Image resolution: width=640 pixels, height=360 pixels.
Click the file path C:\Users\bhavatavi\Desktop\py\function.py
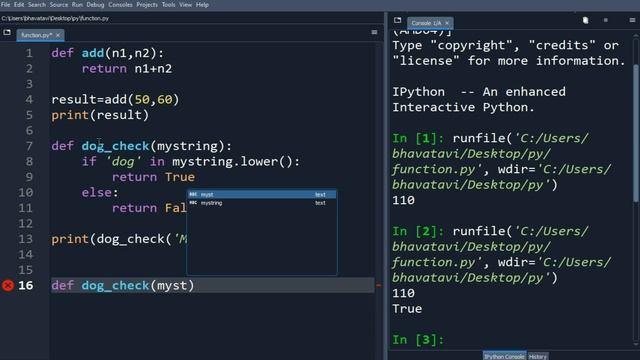(55, 18)
